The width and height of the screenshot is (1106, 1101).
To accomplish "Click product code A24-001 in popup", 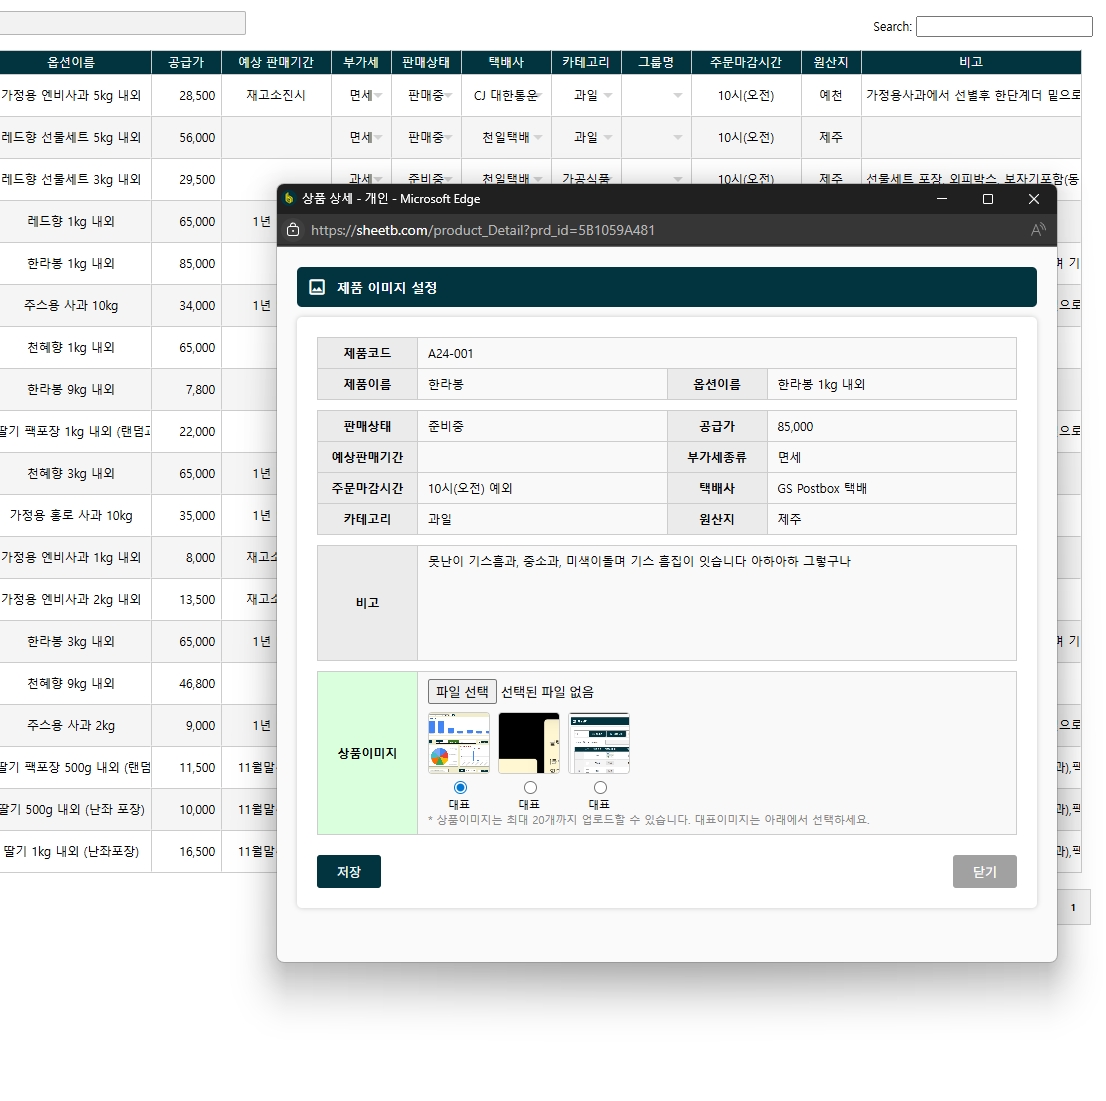I will [x=450, y=353].
